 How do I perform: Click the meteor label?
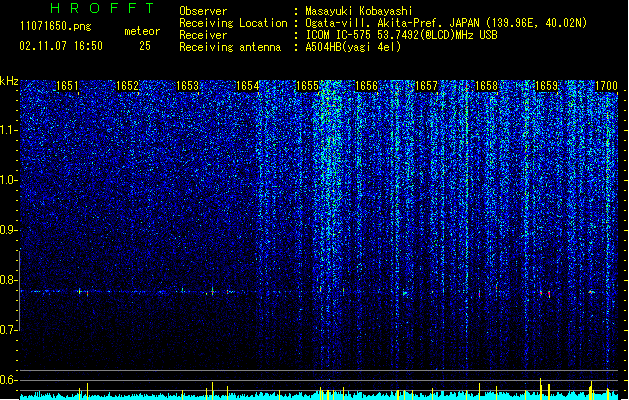[142, 31]
